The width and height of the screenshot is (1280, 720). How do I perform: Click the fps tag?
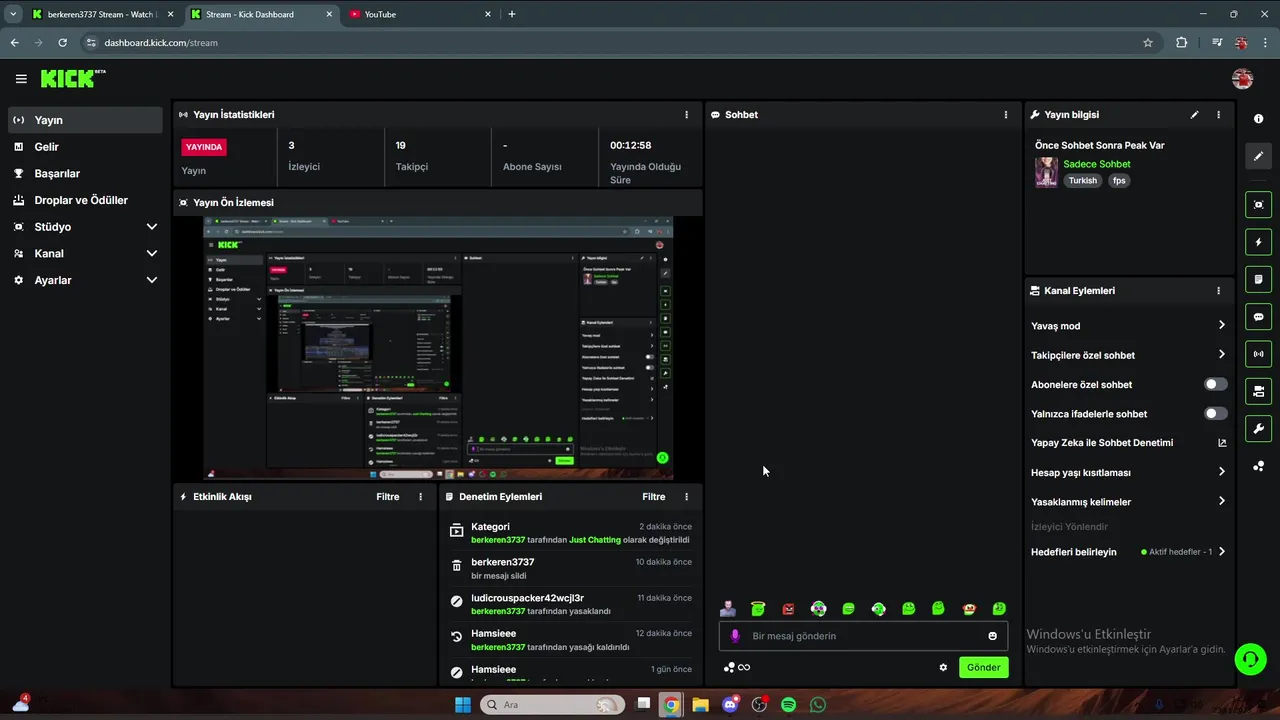1119,181
